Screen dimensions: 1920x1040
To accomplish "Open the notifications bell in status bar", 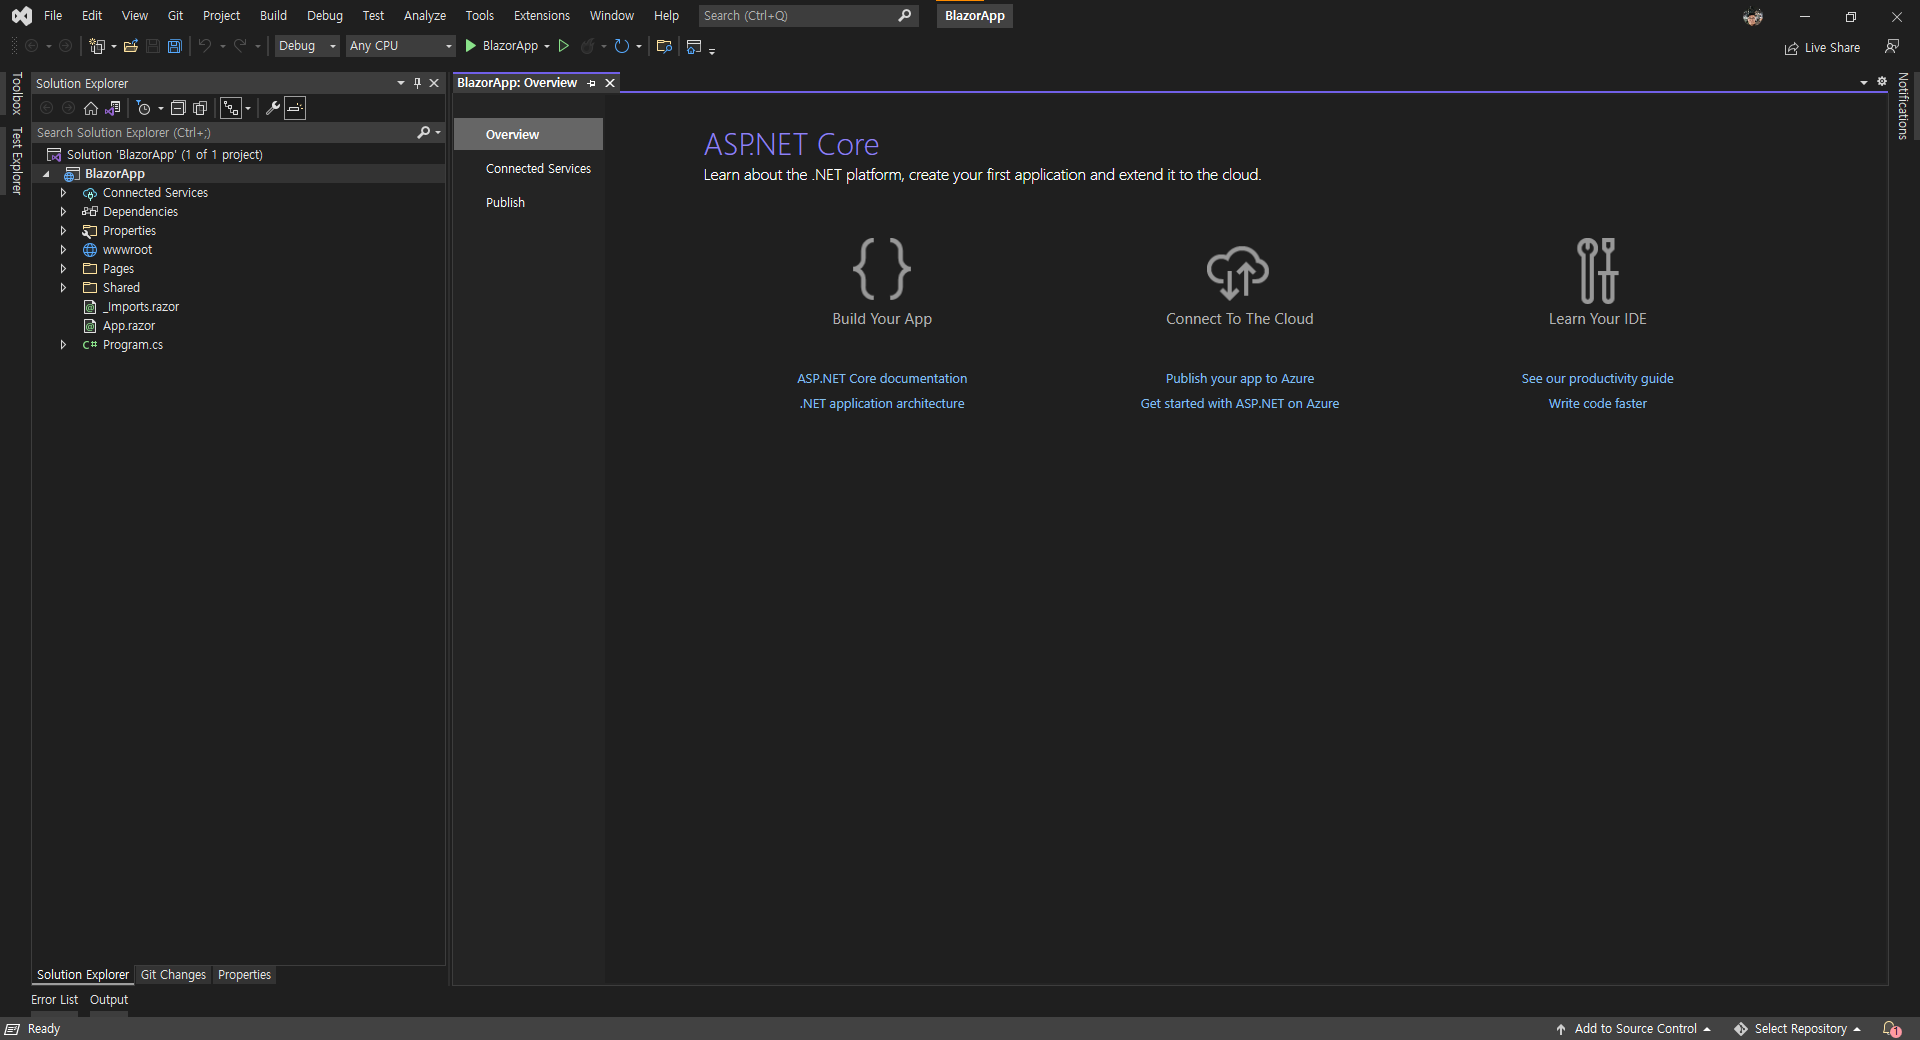I will (1891, 1029).
